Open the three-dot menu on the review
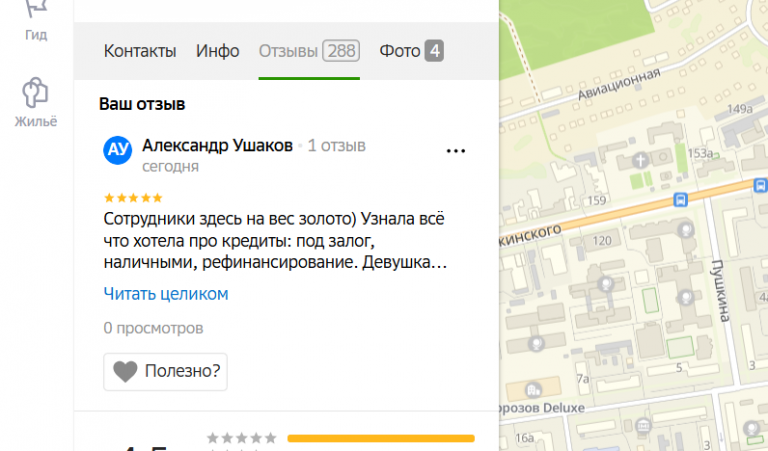Viewport: 768px width, 451px height. tap(456, 151)
